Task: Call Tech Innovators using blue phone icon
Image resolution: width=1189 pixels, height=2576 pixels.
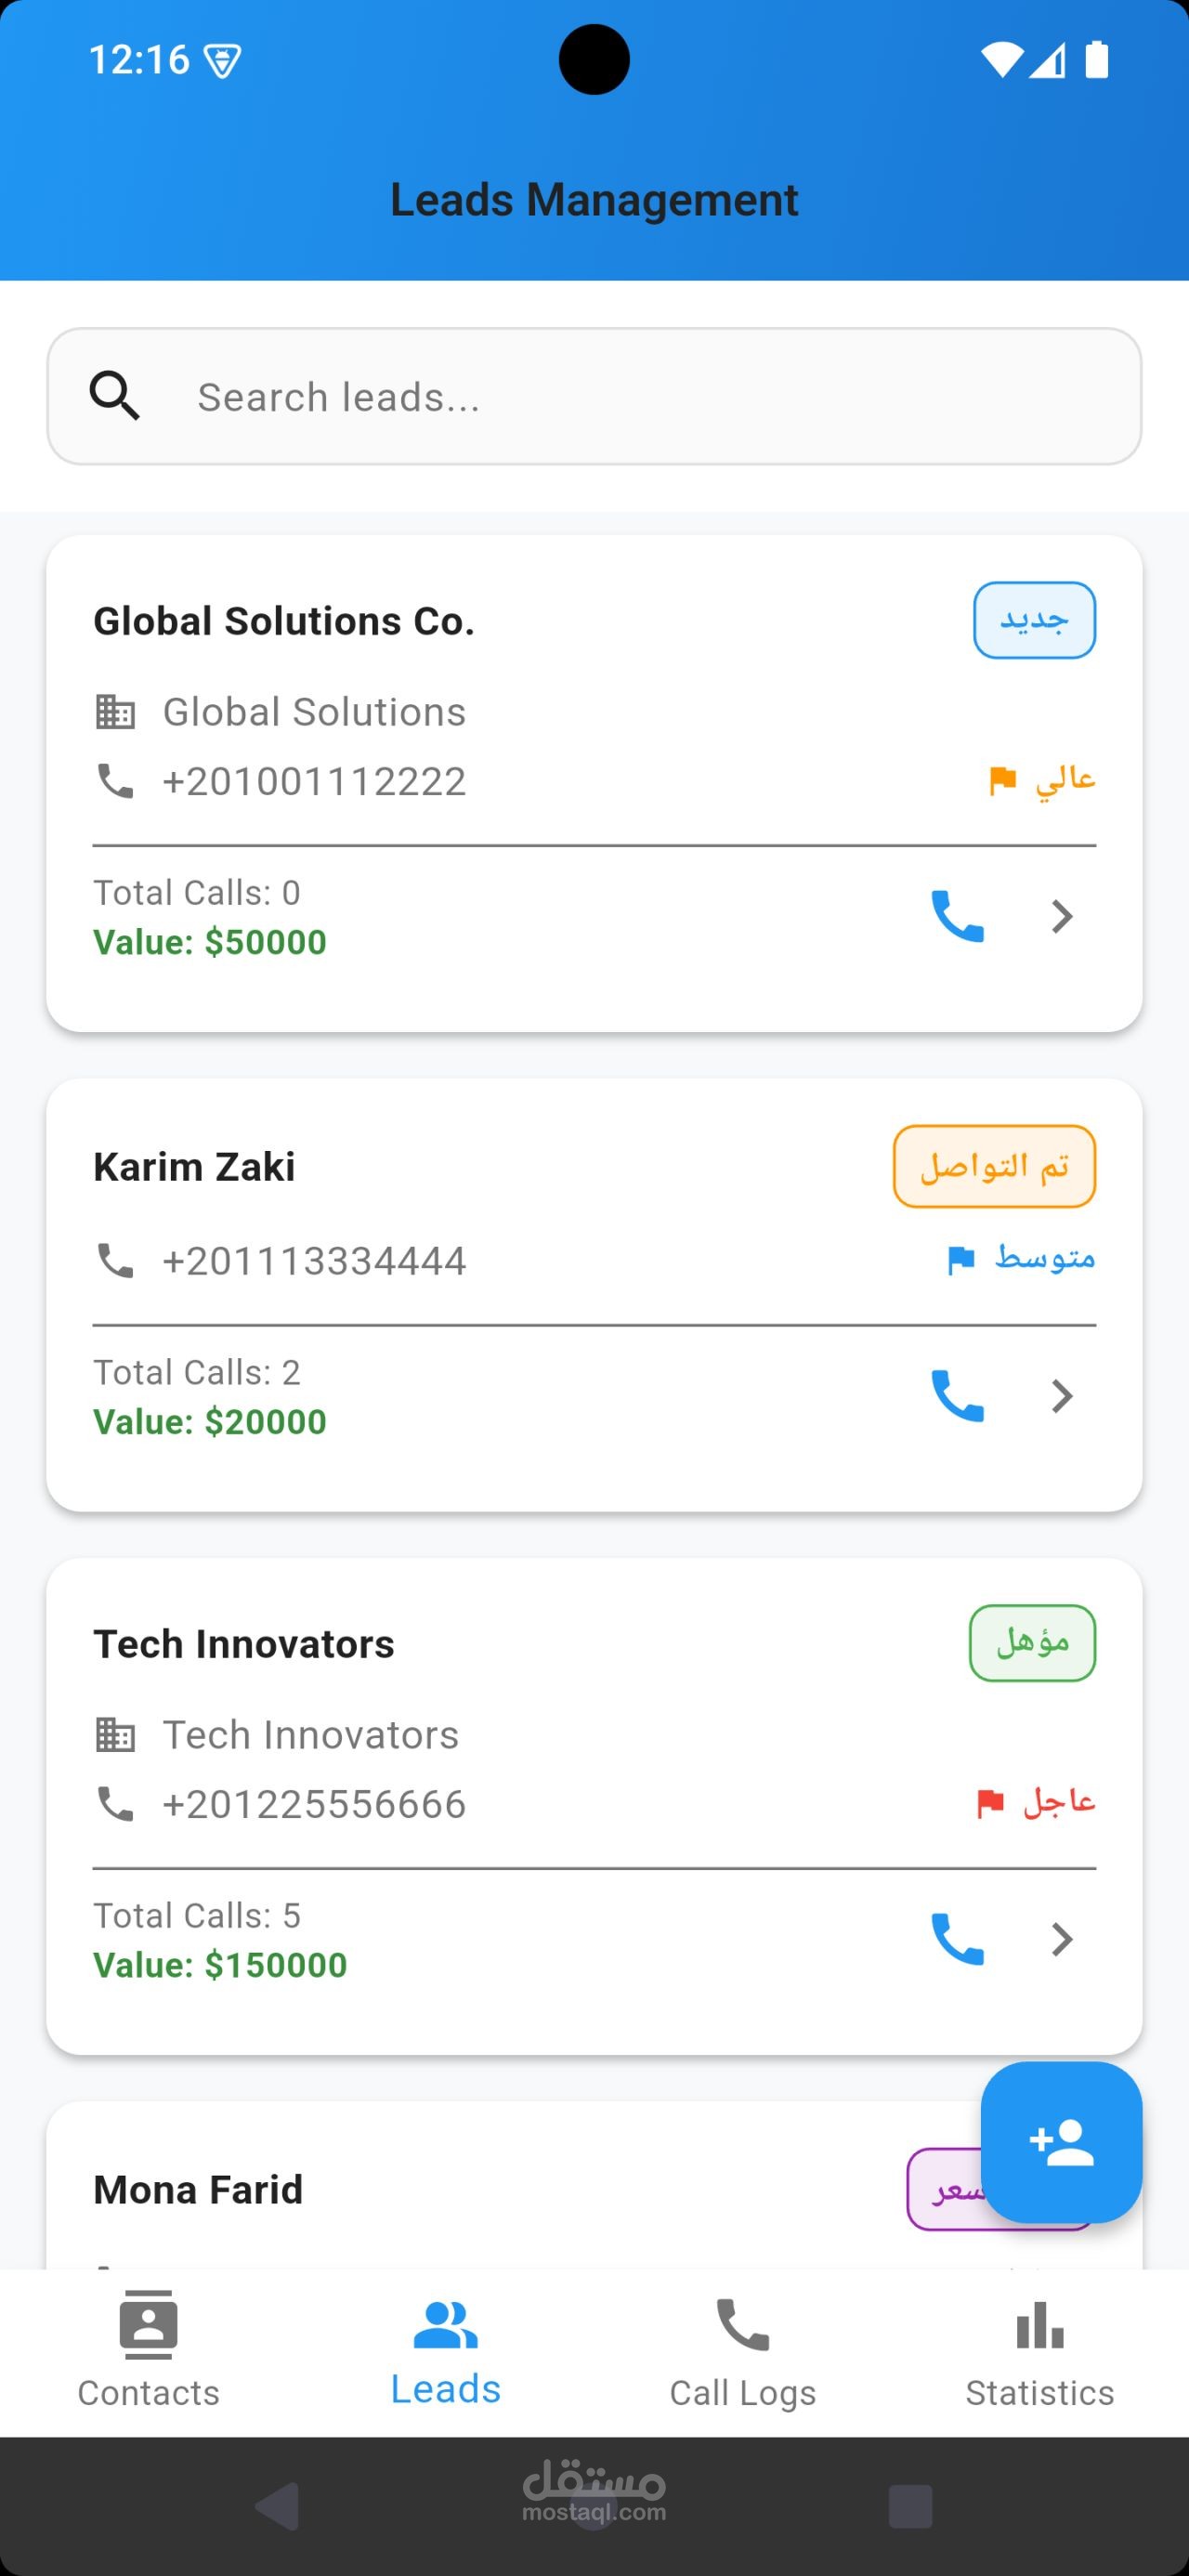Action: [x=957, y=1939]
